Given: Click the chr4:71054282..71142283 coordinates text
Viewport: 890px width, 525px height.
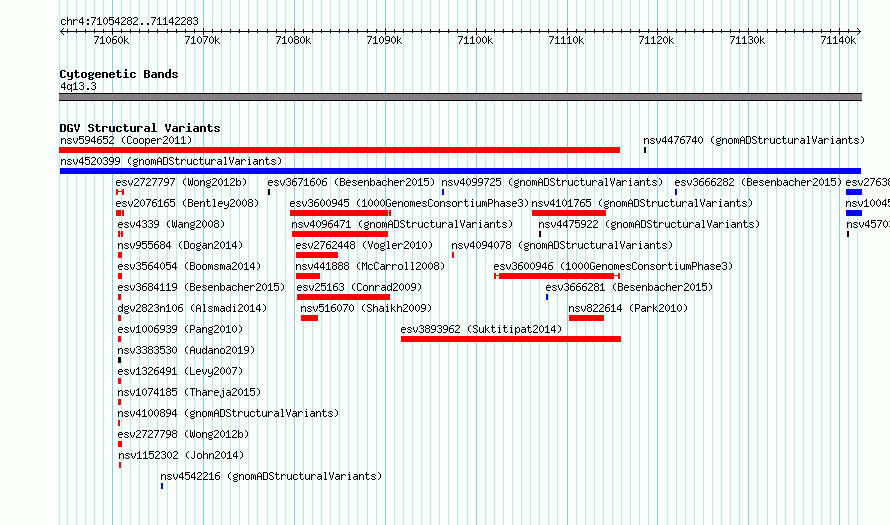Looking at the screenshot, I should 129,21.
